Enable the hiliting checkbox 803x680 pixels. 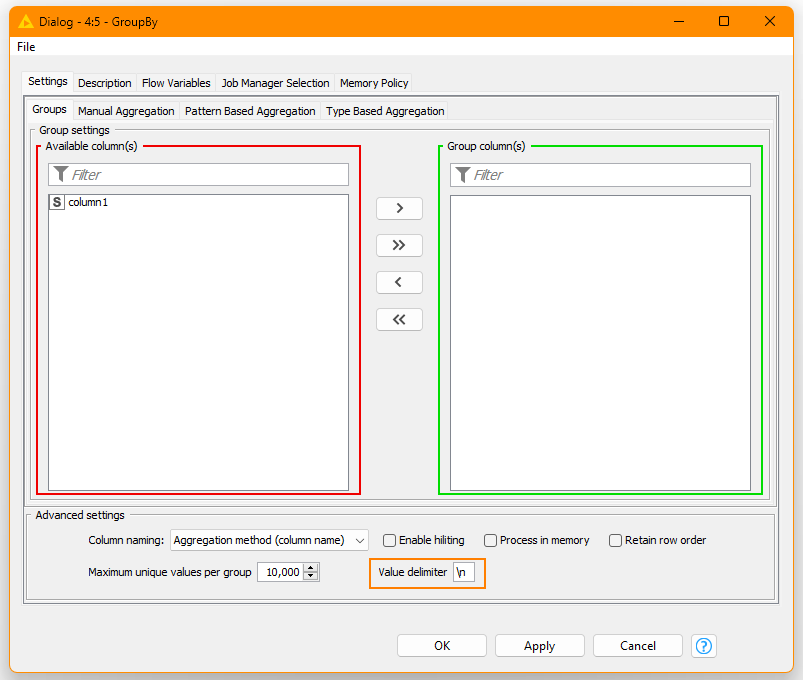click(391, 540)
